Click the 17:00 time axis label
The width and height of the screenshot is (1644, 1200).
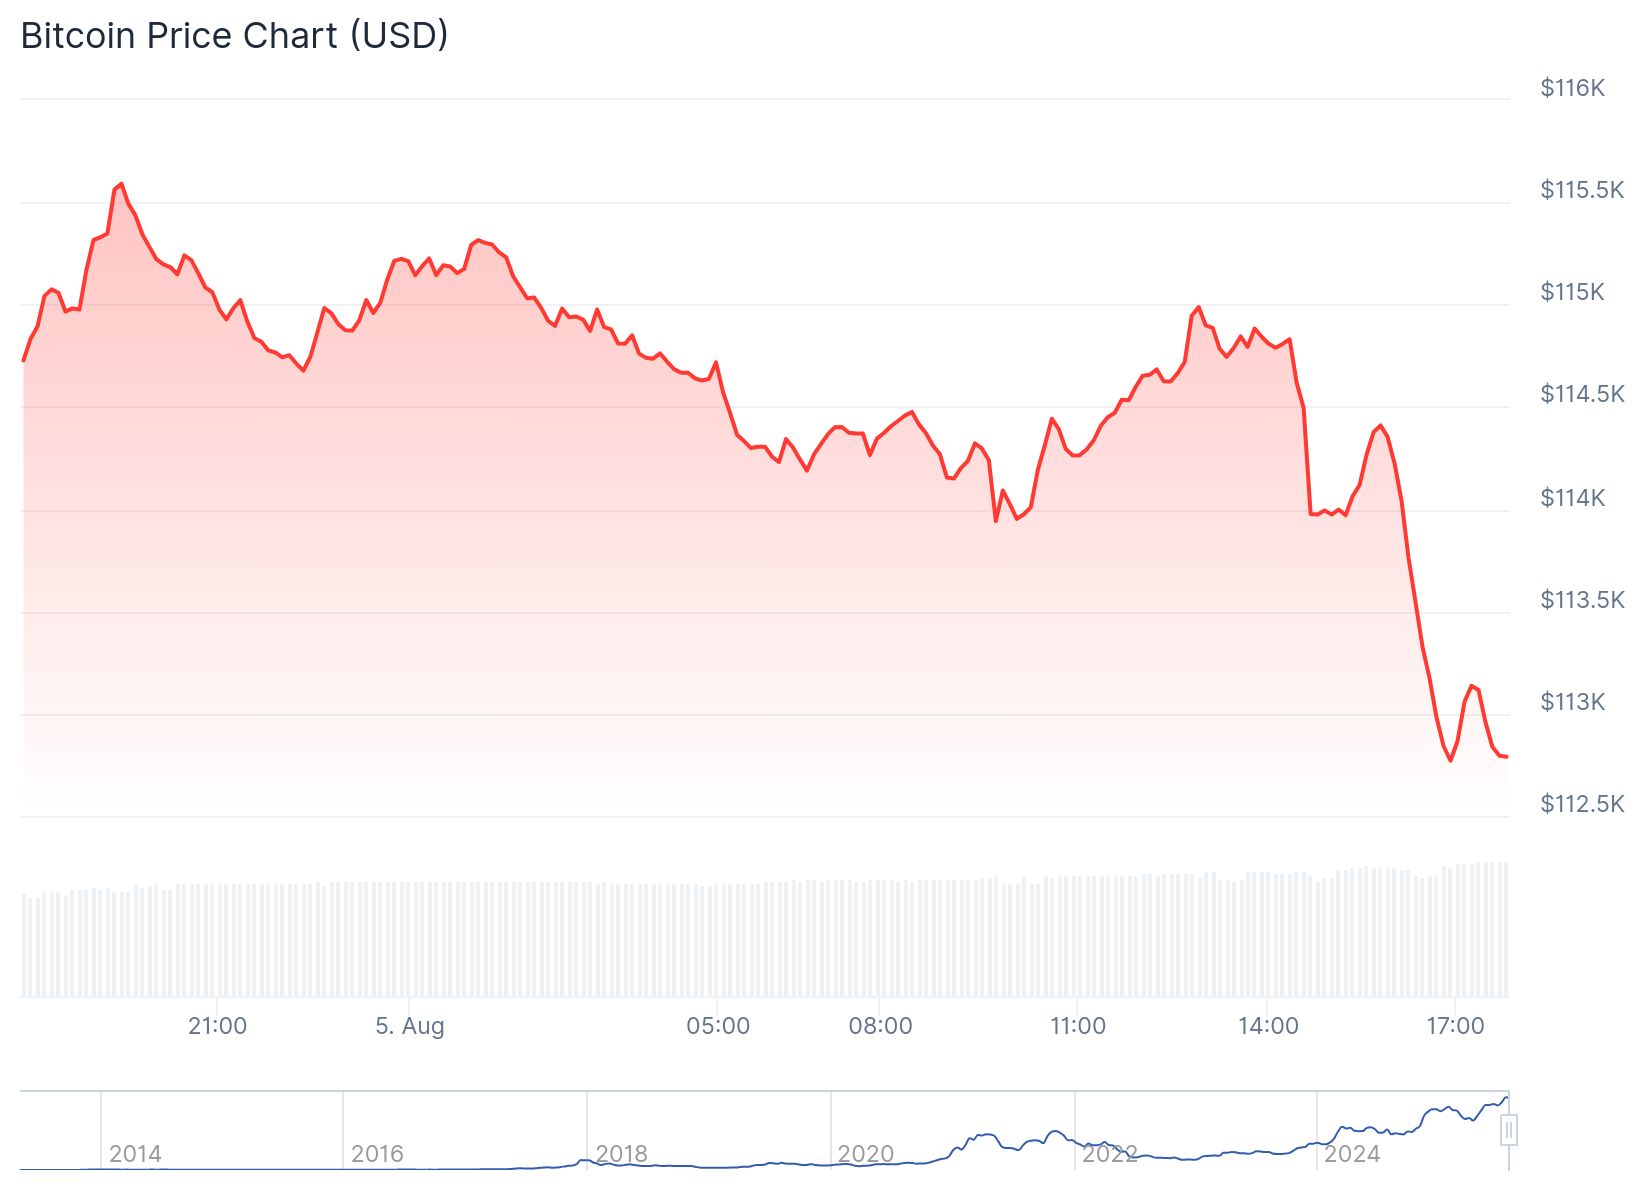point(1455,1026)
